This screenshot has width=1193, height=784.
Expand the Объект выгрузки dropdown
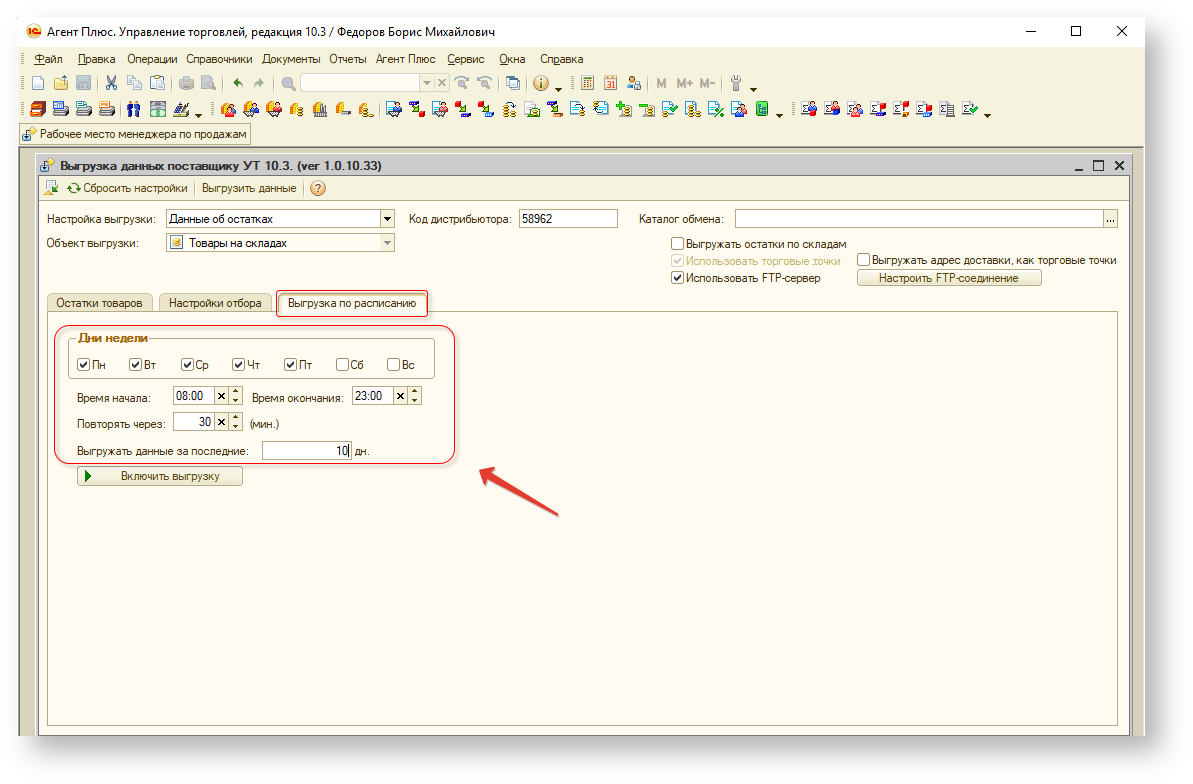(x=387, y=243)
